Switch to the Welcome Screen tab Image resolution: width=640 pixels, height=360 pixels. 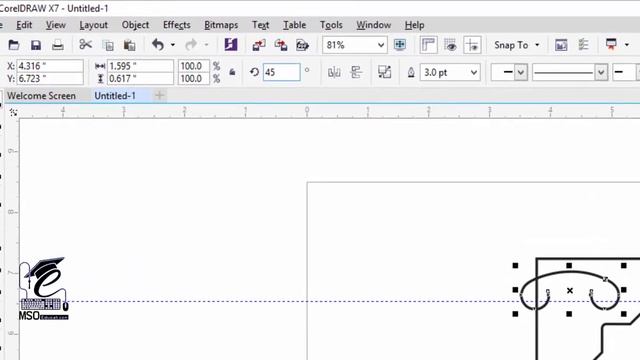41,96
